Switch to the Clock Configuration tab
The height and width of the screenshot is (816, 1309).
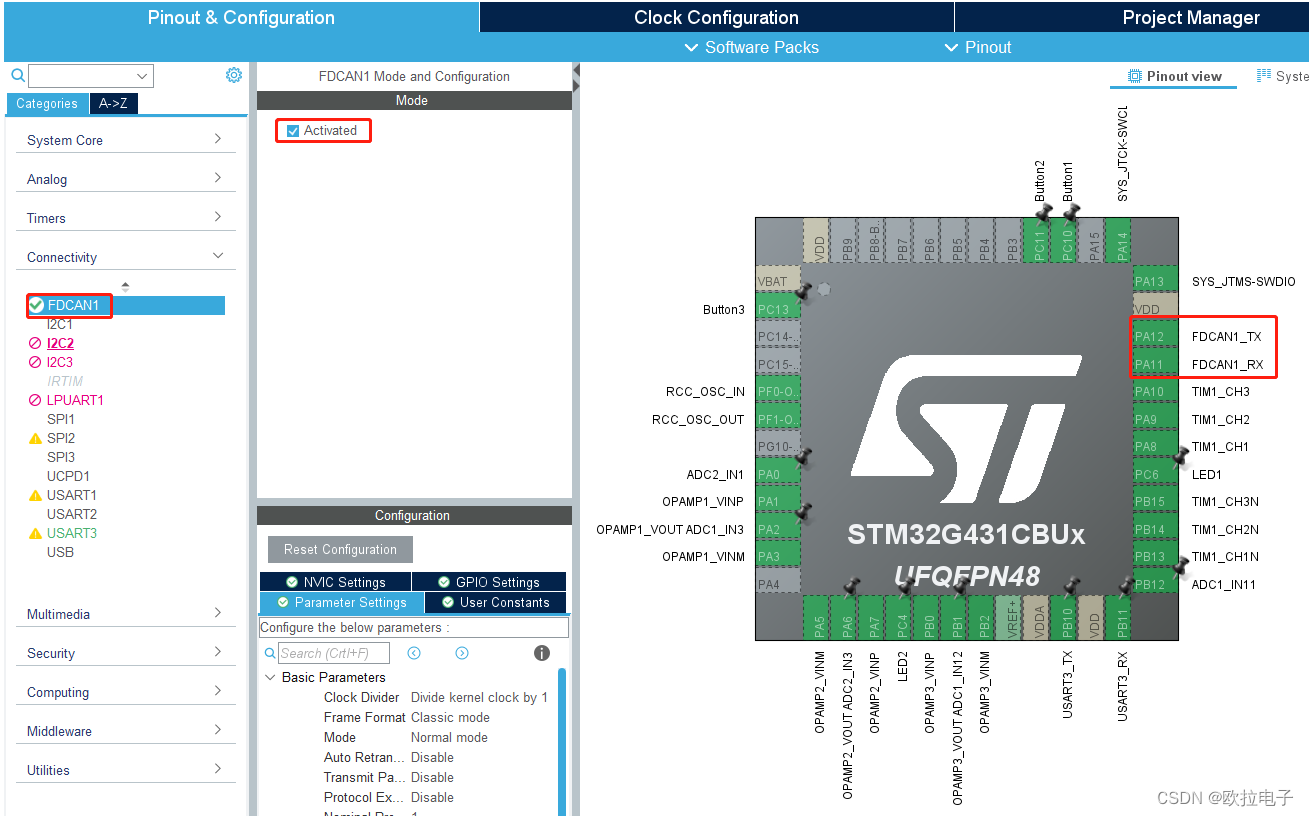[x=714, y=16]
